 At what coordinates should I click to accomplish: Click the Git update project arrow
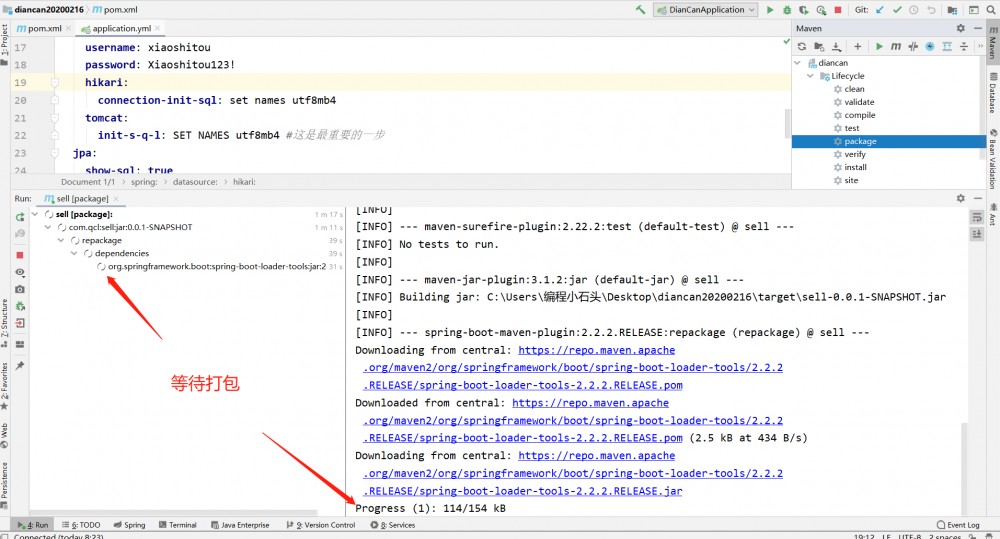[880, 10]
